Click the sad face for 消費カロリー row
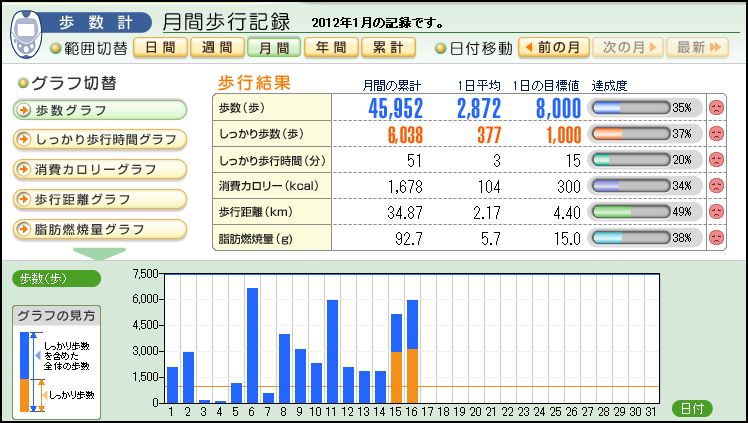The image size is (748, 423). point(716,186)
